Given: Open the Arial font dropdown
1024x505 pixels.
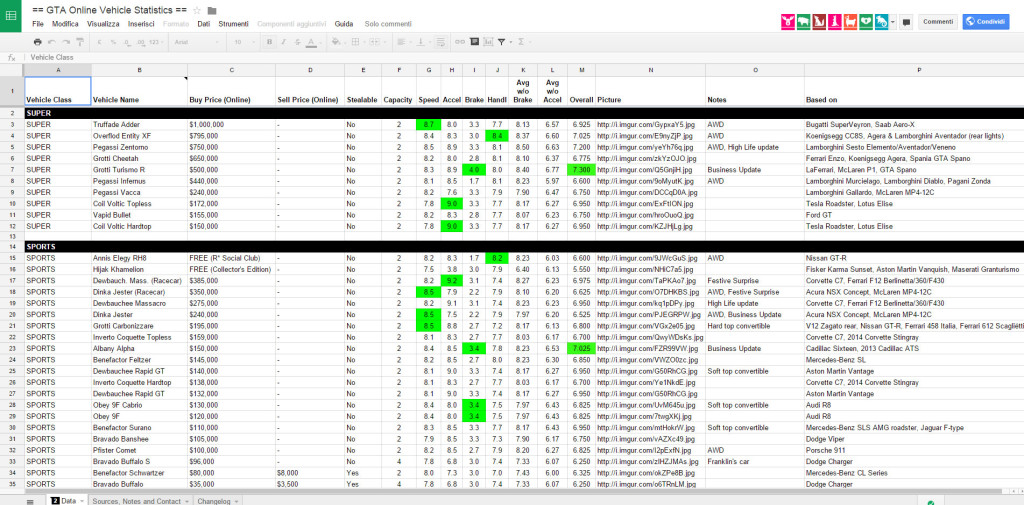Looking at the screenshot, I should pos(195,42).
